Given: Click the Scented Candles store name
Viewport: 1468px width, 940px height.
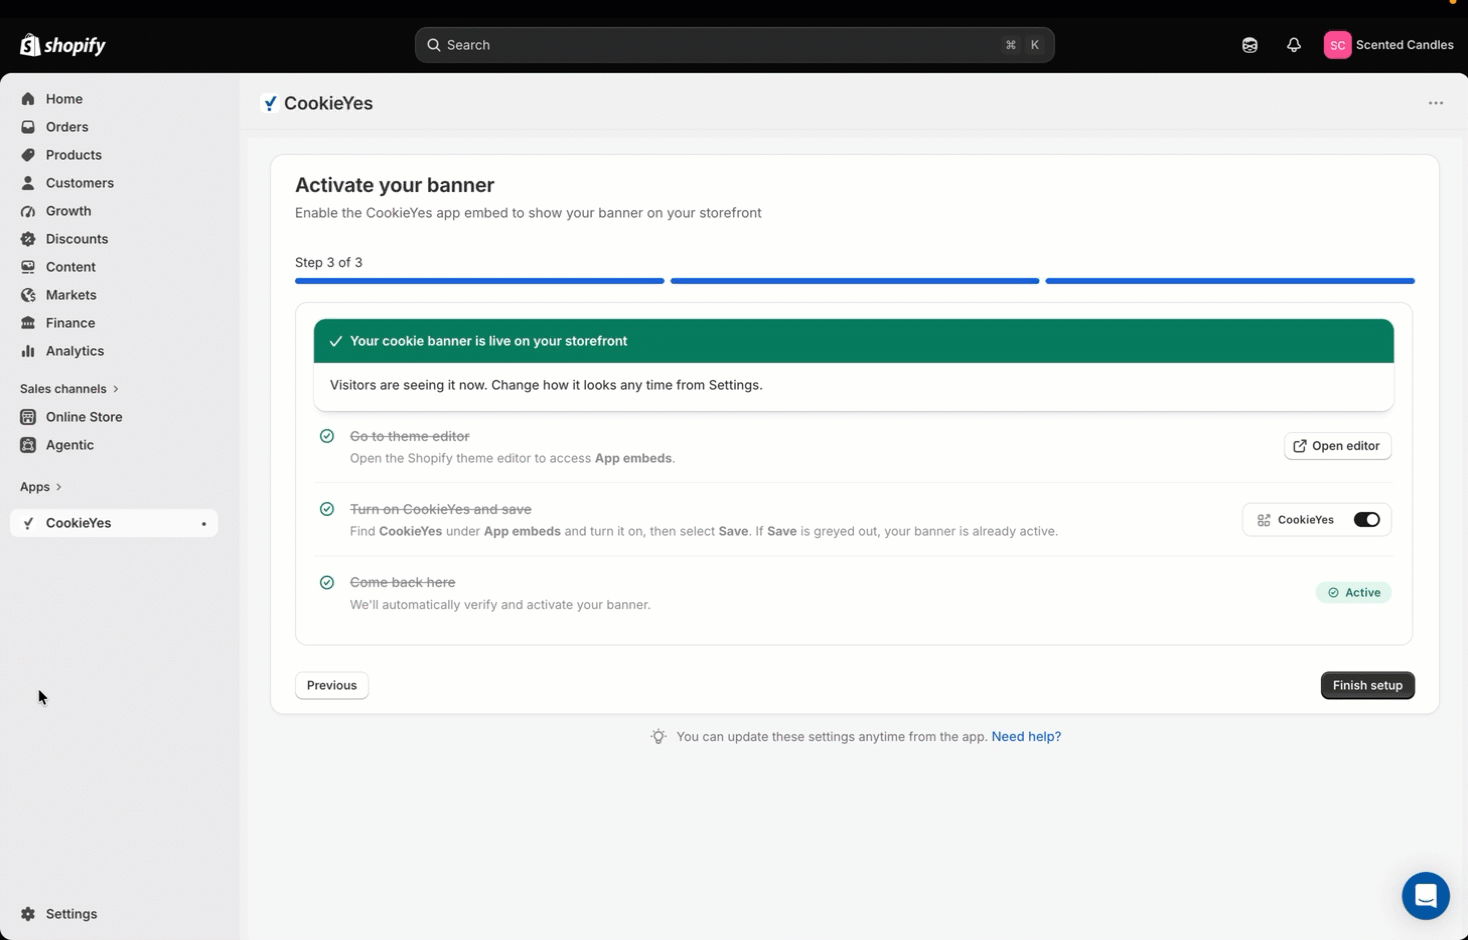Looking at the screenshot, I should [1404, 45].
